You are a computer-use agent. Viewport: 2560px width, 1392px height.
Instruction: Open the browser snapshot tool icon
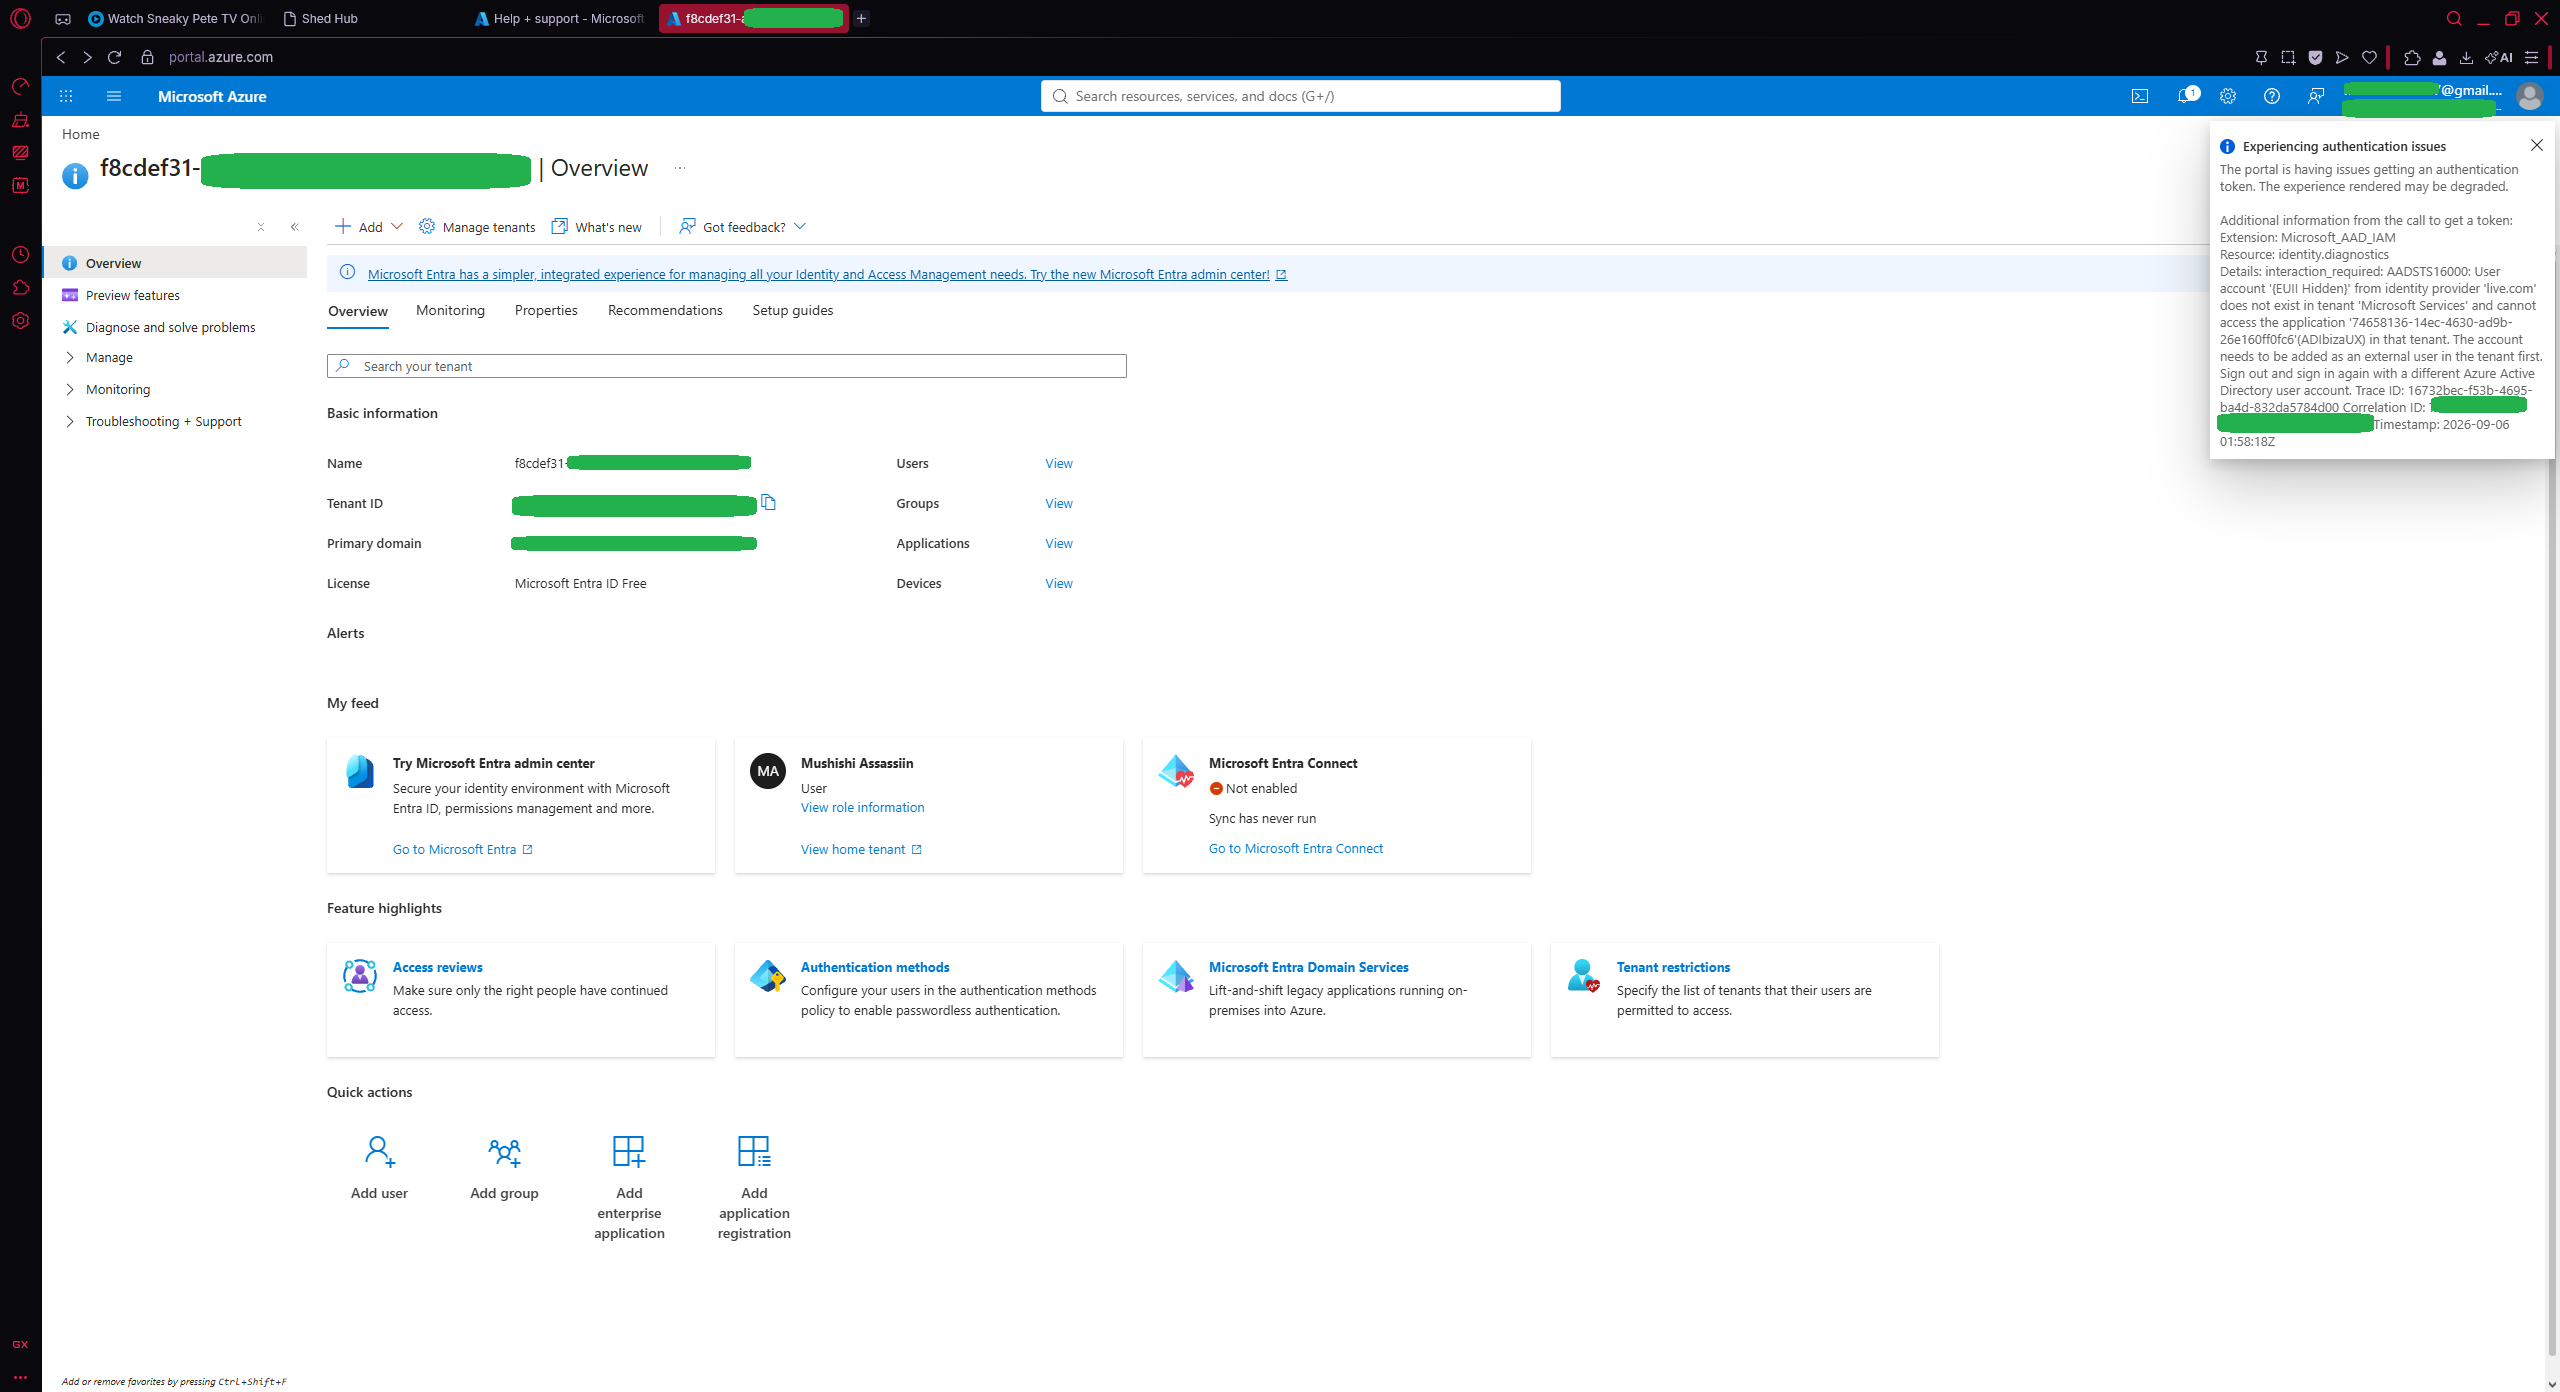[x=2288, y=57]
